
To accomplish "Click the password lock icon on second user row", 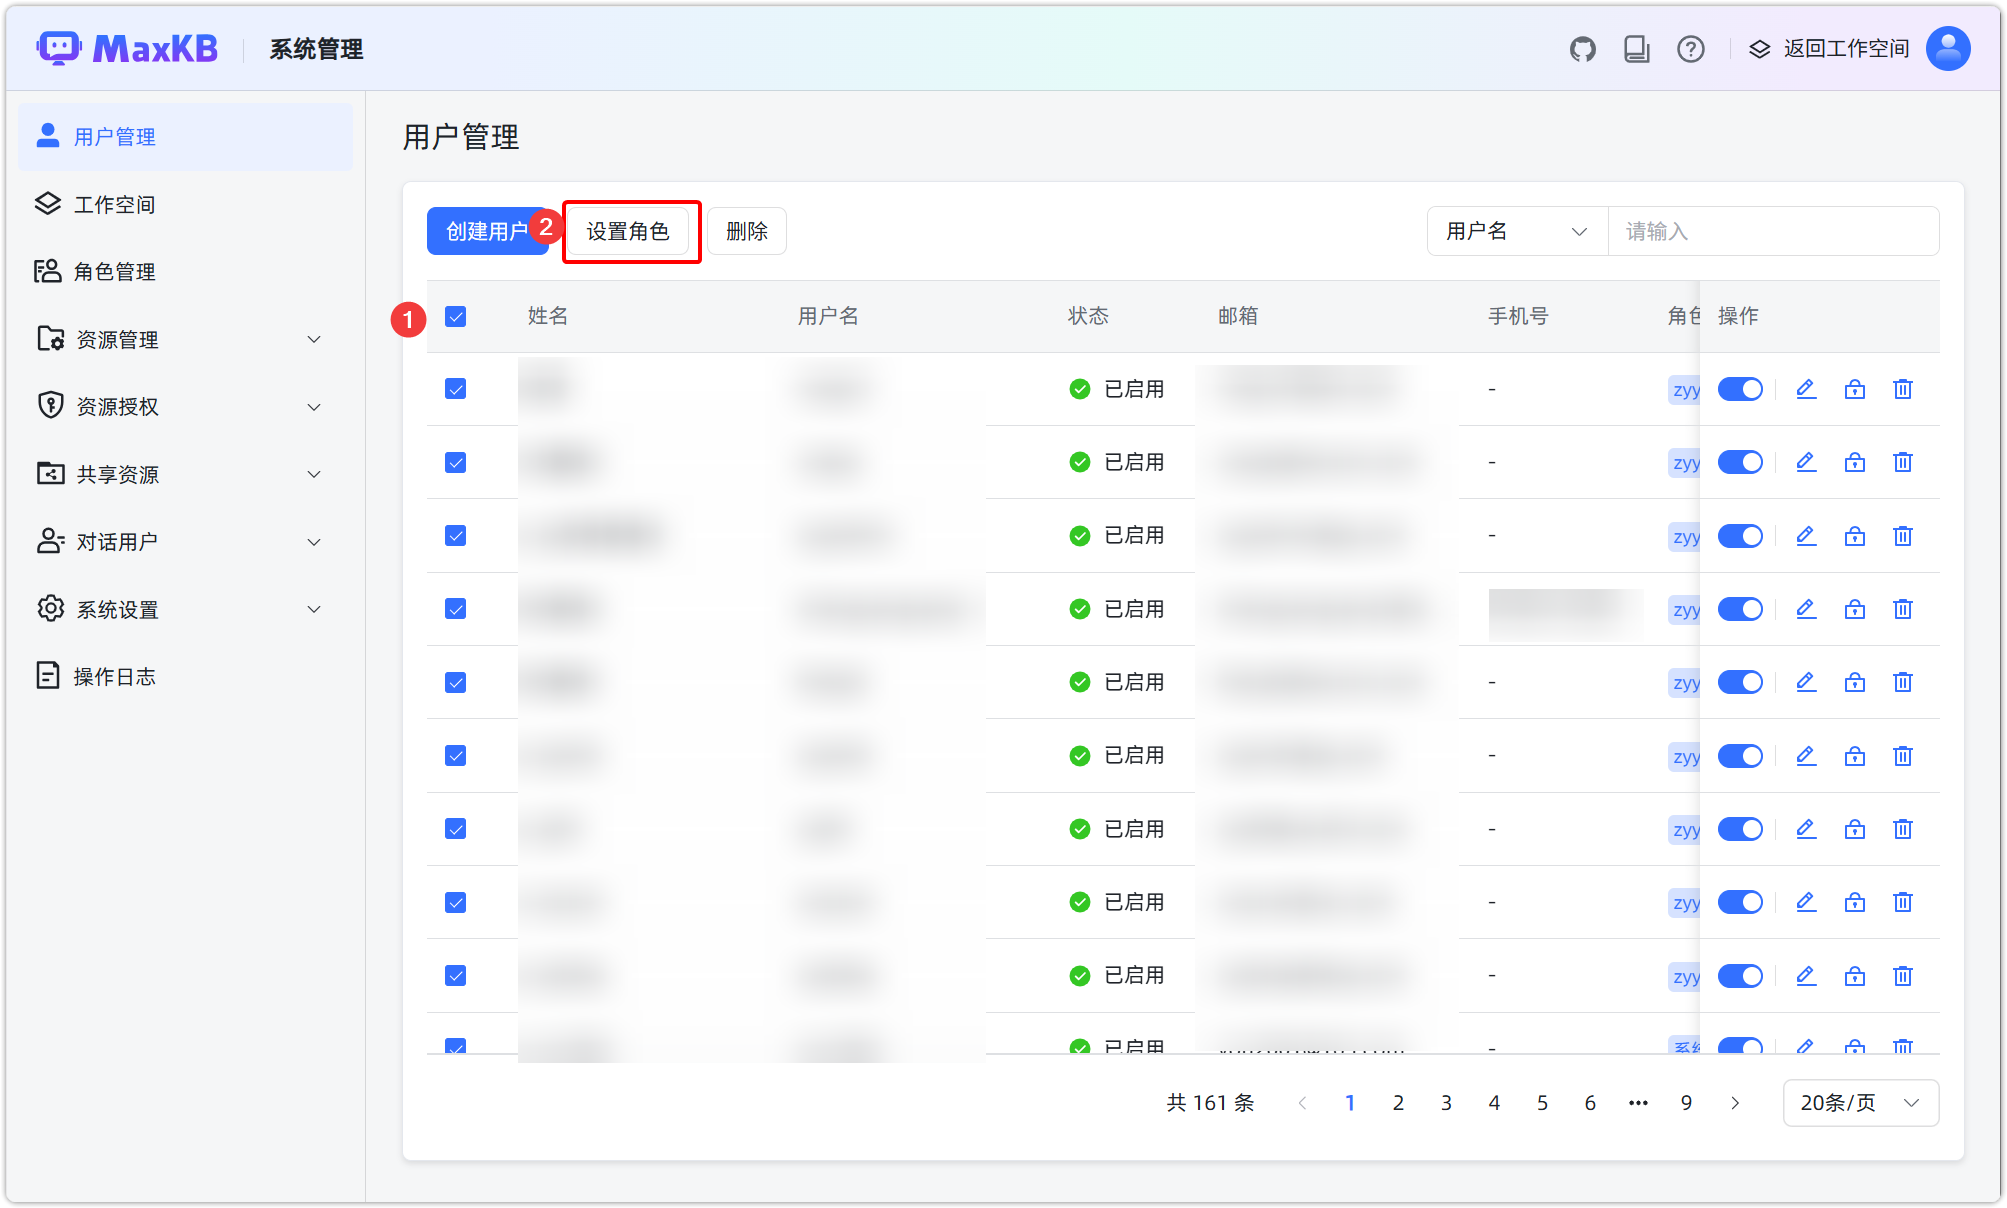I will click(1854, 462).
